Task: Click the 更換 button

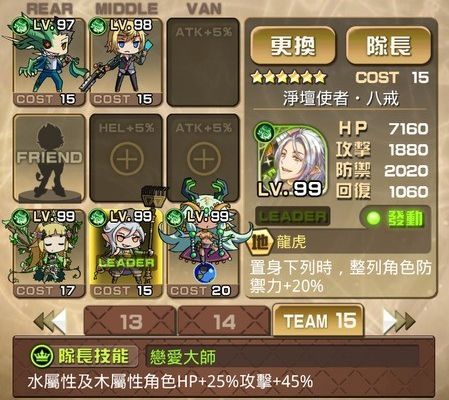Action: pyautogui.click(x=293, y=46)
